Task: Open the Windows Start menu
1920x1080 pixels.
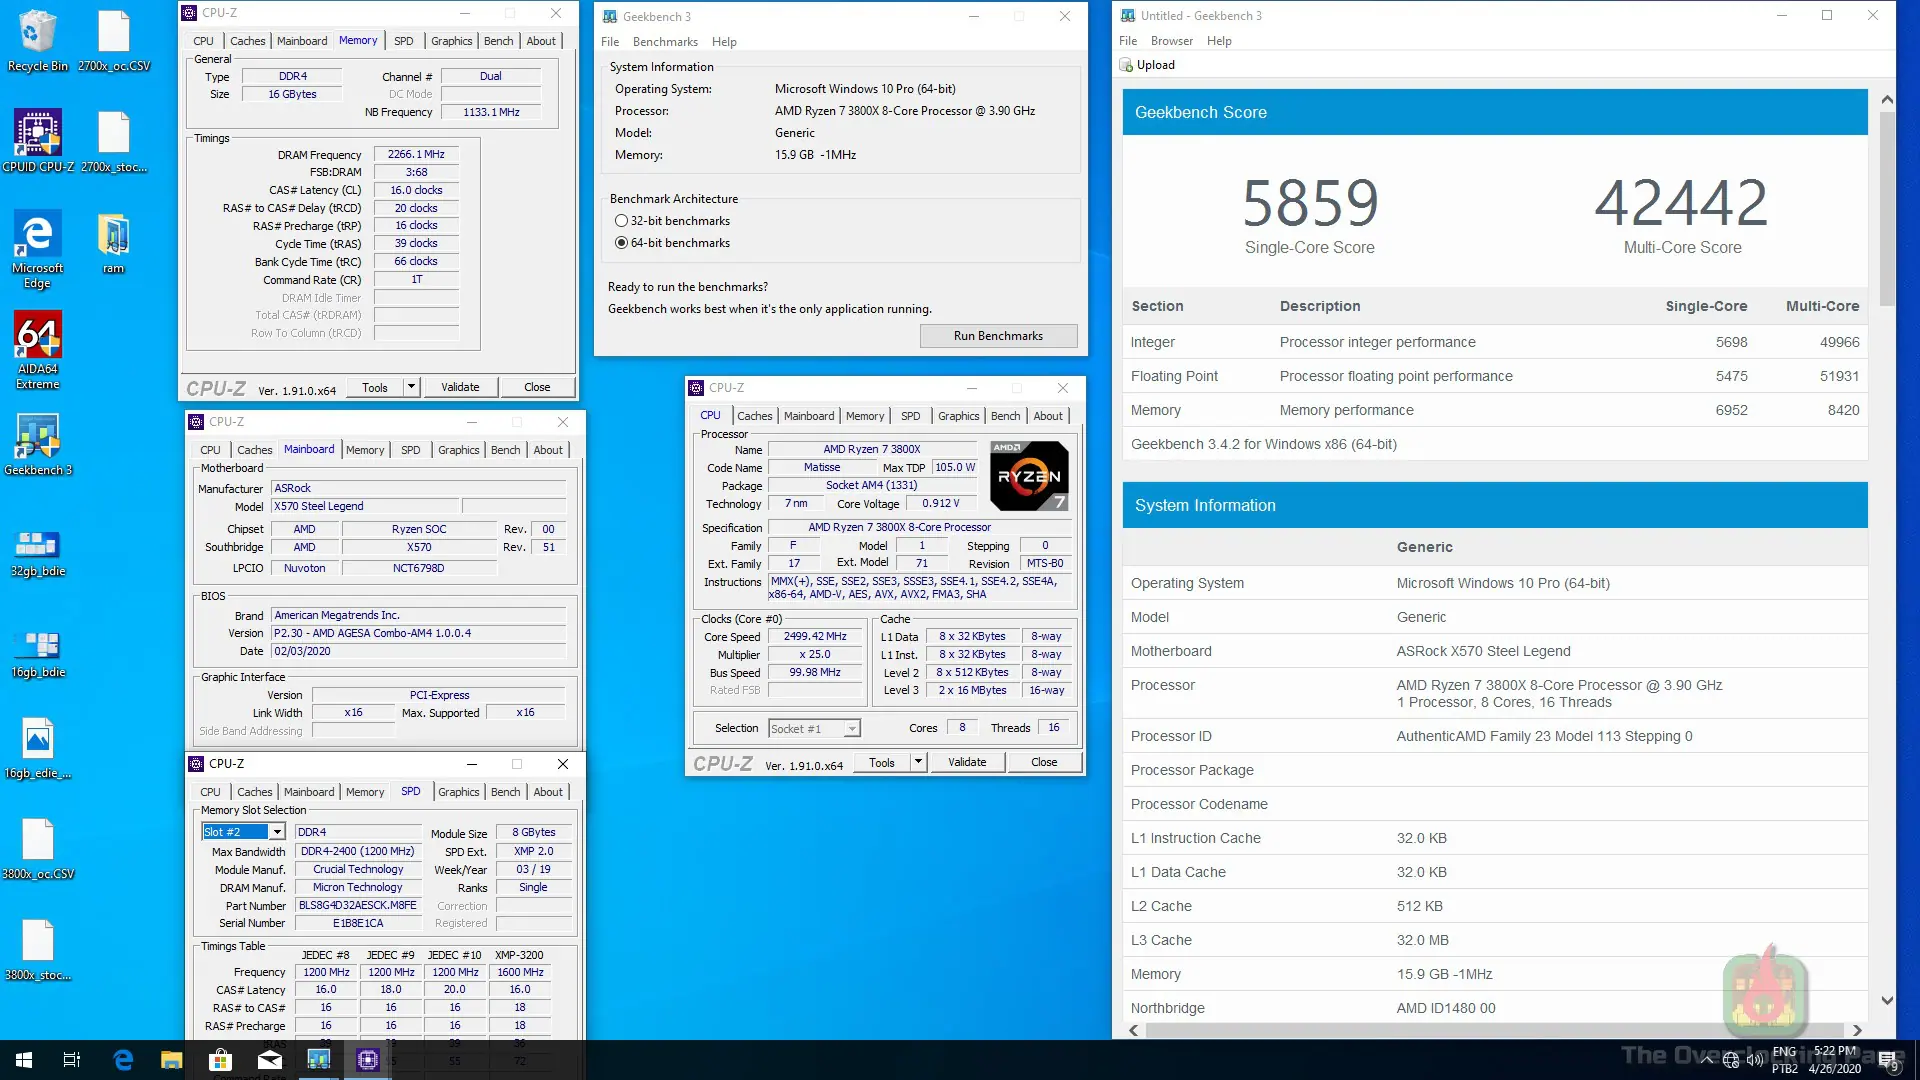Action: (x=24, y=1060)
